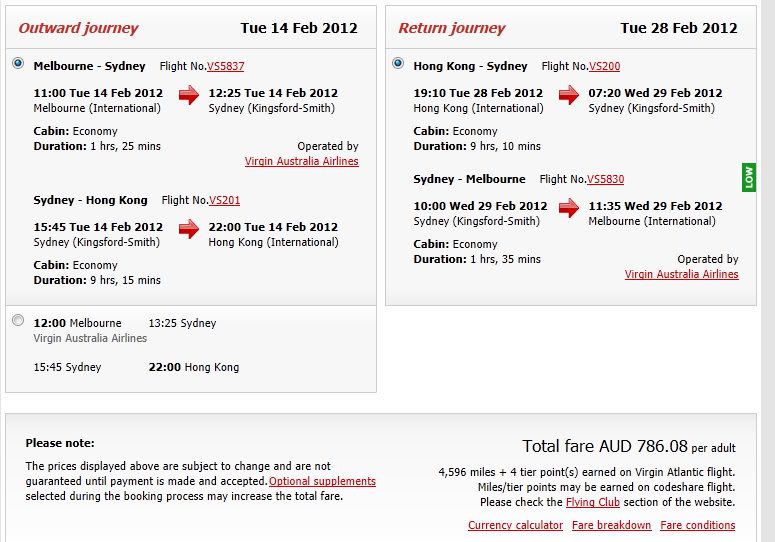Select the Hong Kong - Sydney return radio button
The width and height of the screenshot is (775, 542).
point(398,63)
